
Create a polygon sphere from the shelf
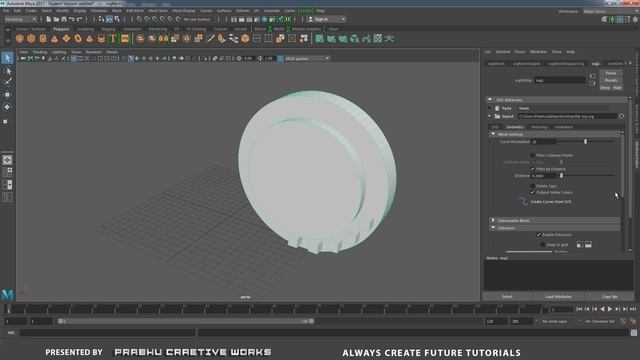click(20, 39)
